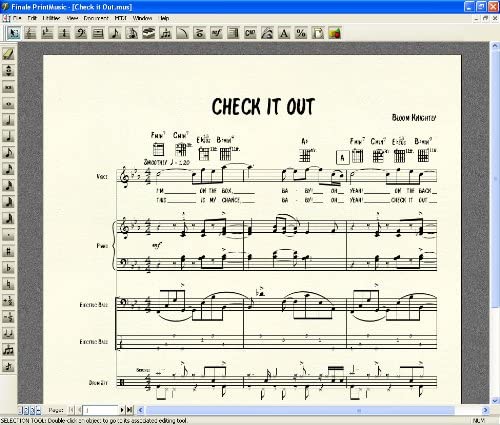Go to the previous page button

click(79, 410)
